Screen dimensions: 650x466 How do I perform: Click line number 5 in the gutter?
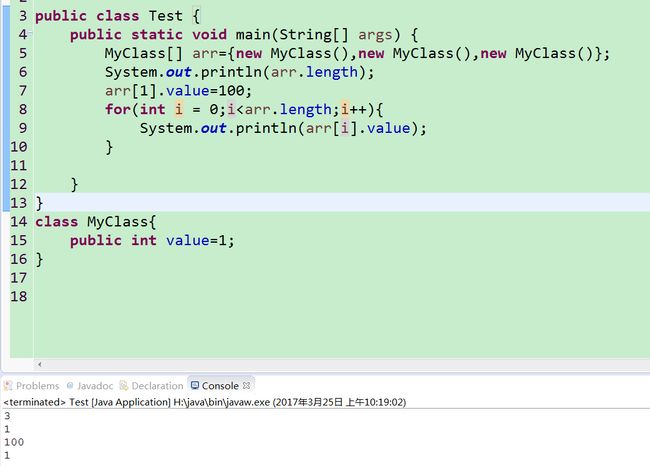(x=23, y=53)
